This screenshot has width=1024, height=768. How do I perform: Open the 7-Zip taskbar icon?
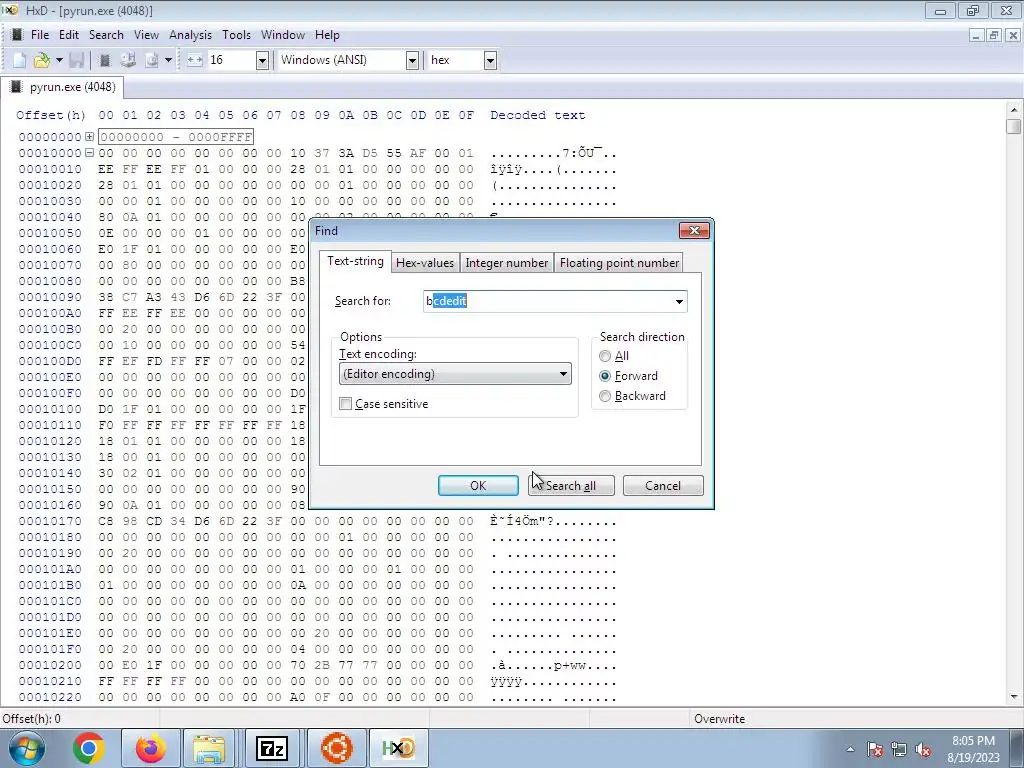(272, 748)
